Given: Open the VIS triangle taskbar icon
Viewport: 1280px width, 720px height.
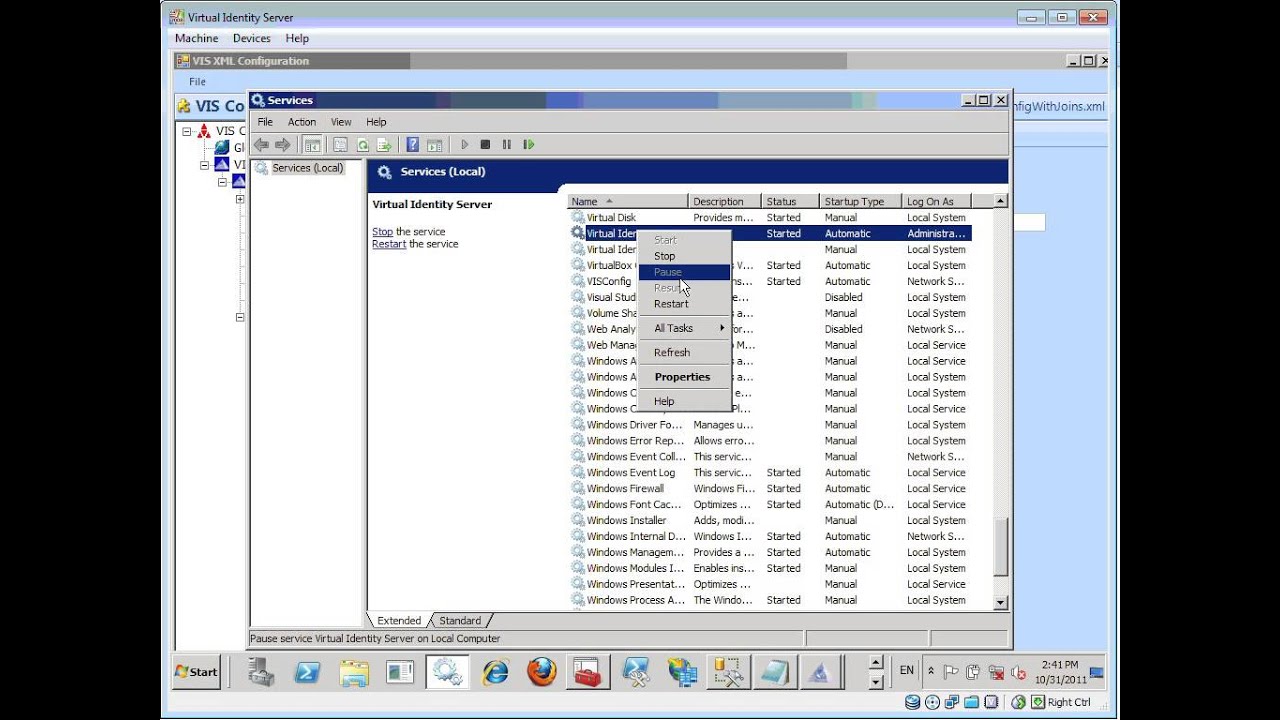Looking at the screenshot, I should pos(819,672).
